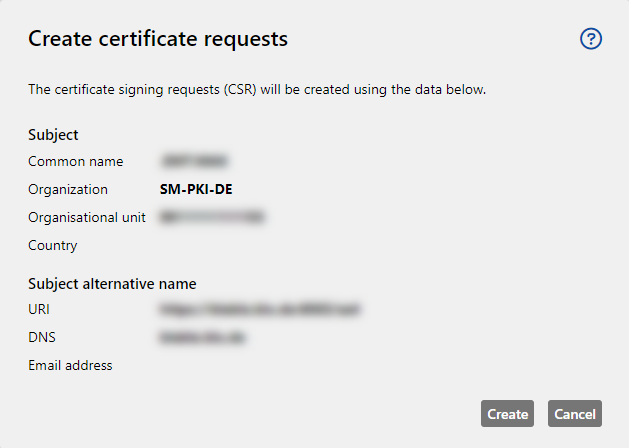Select the SM-PKI-DE organization value
Screen dimensions: 629x448
[x=196, y=189]
